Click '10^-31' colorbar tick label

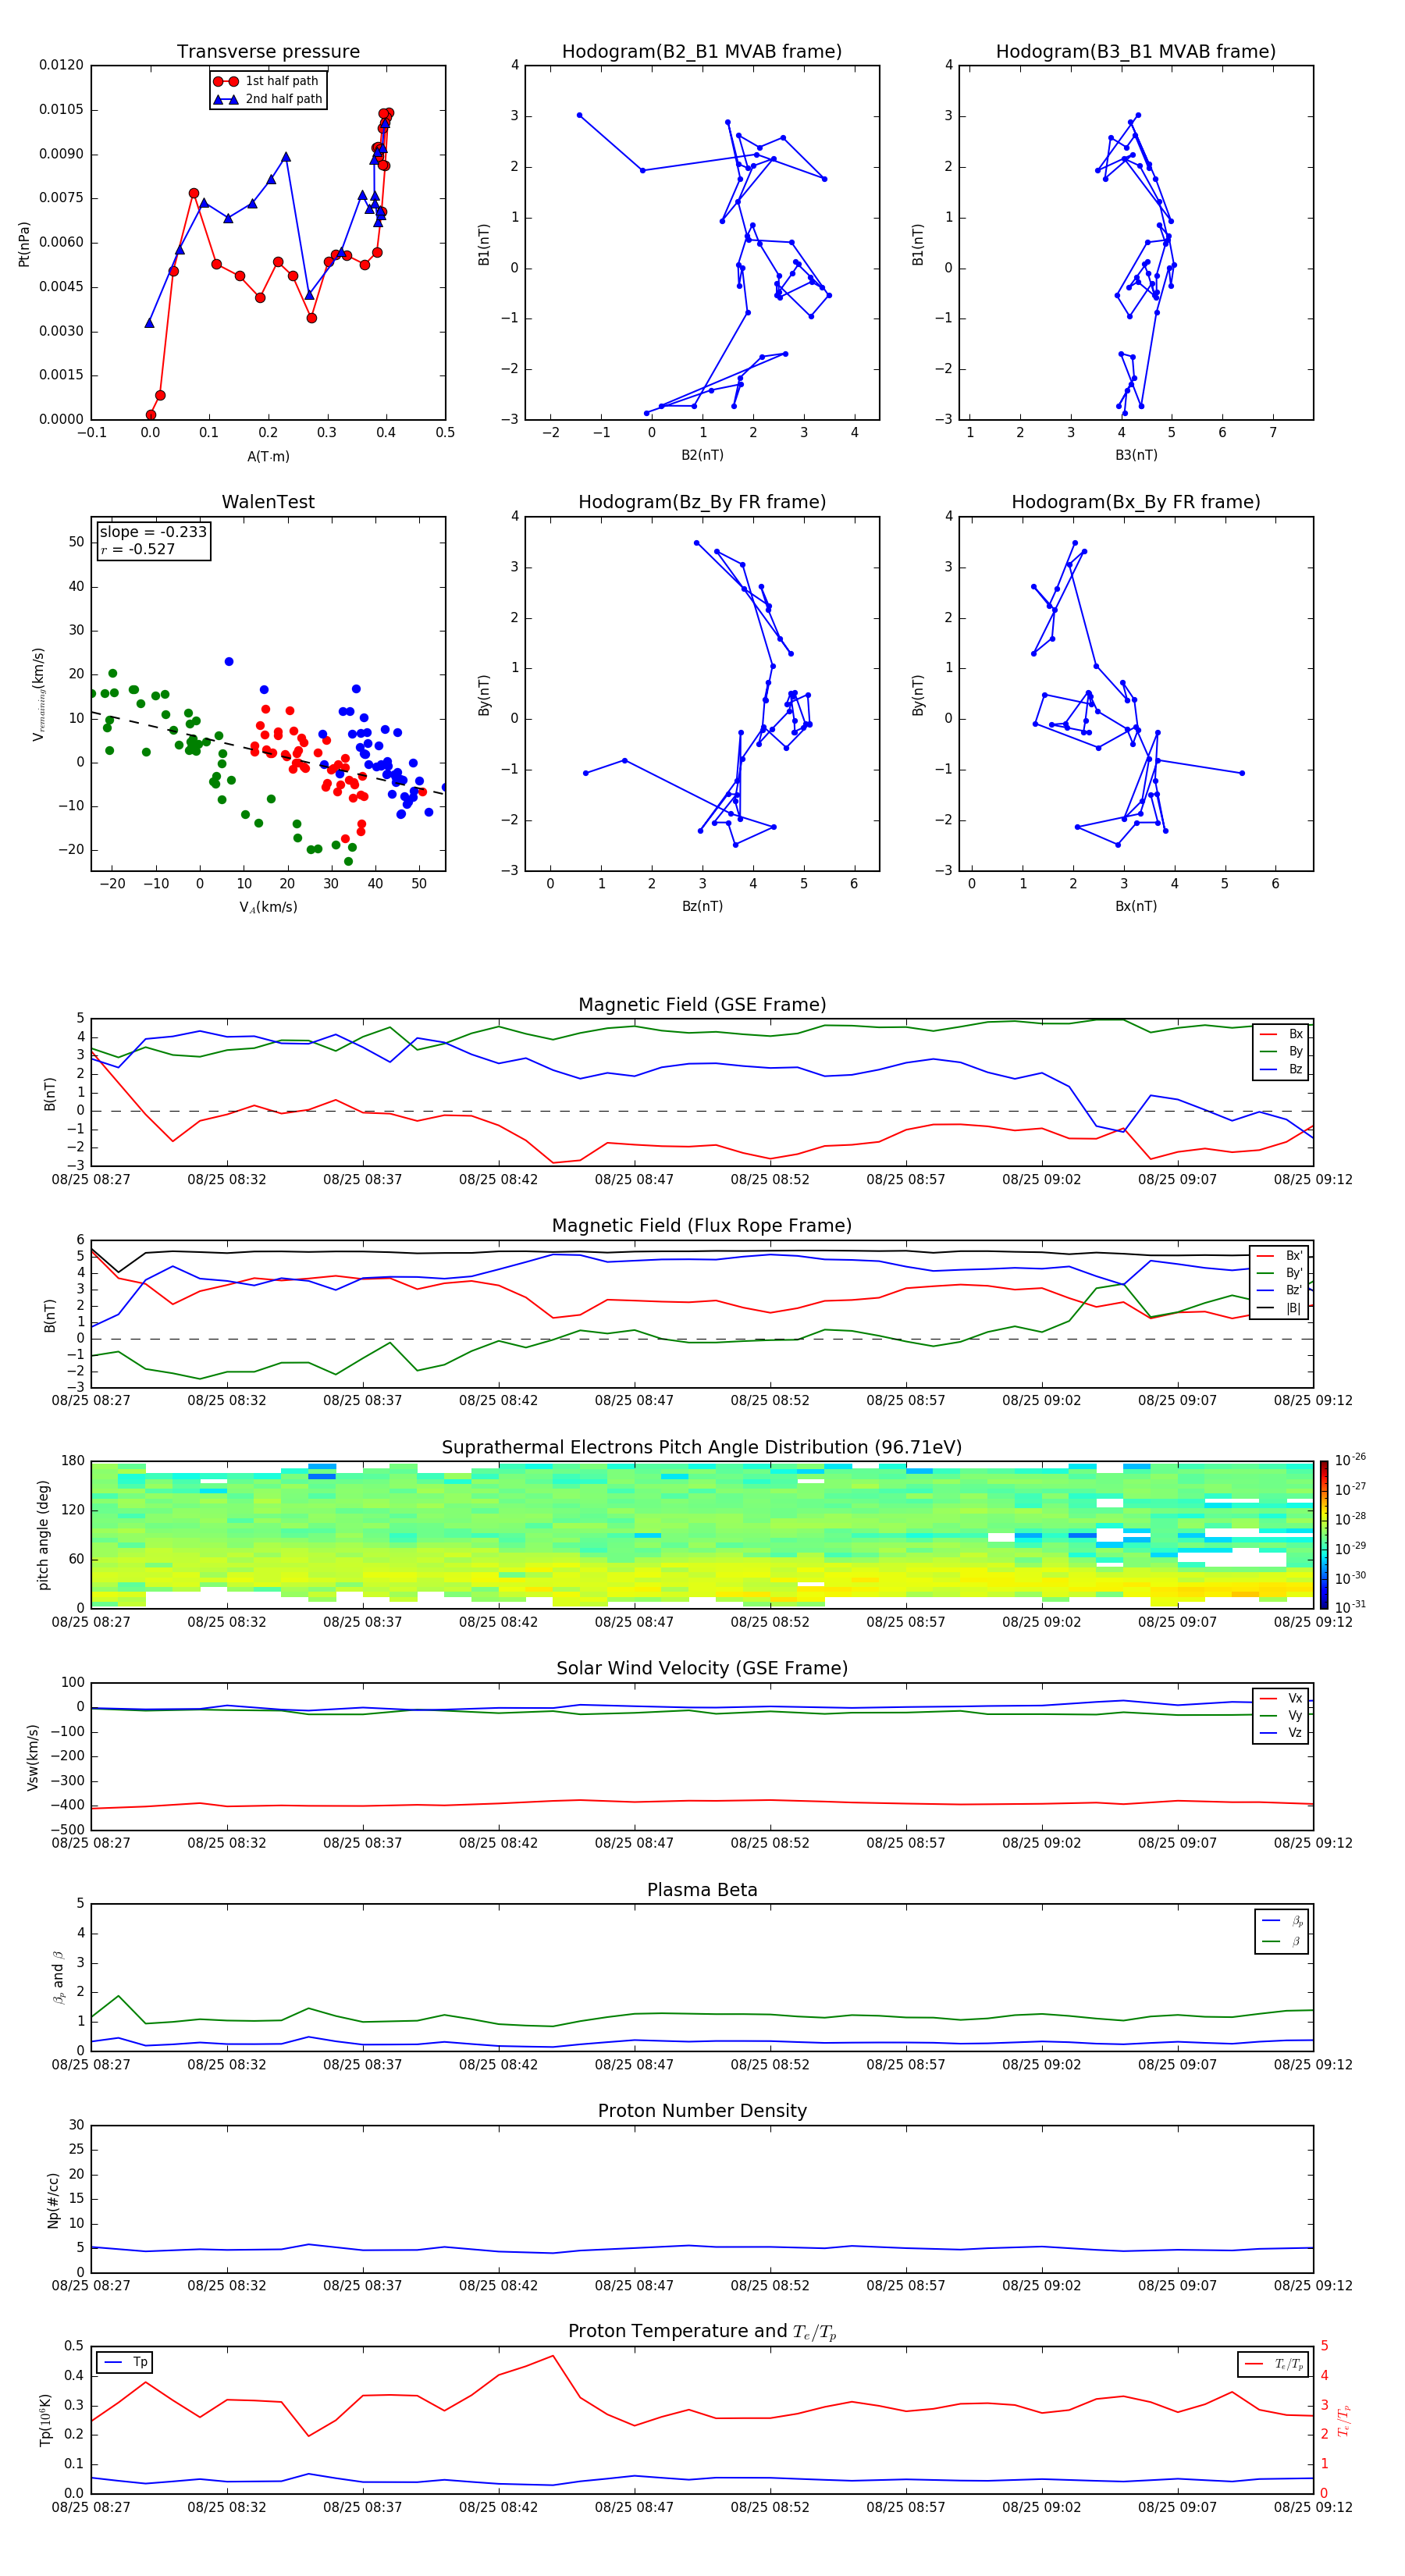[x=1350, y=1607]
